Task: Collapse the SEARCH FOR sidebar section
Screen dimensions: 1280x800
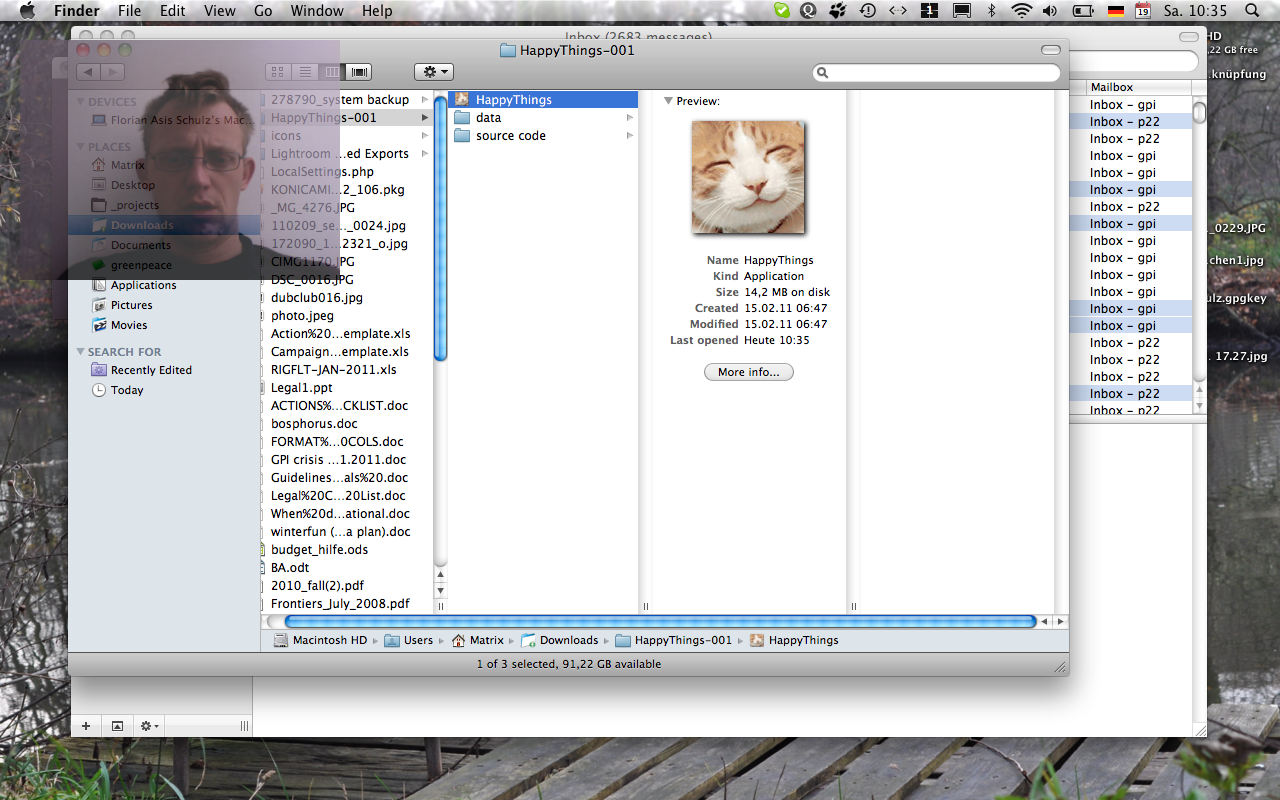Action: (x=81, y=352)
